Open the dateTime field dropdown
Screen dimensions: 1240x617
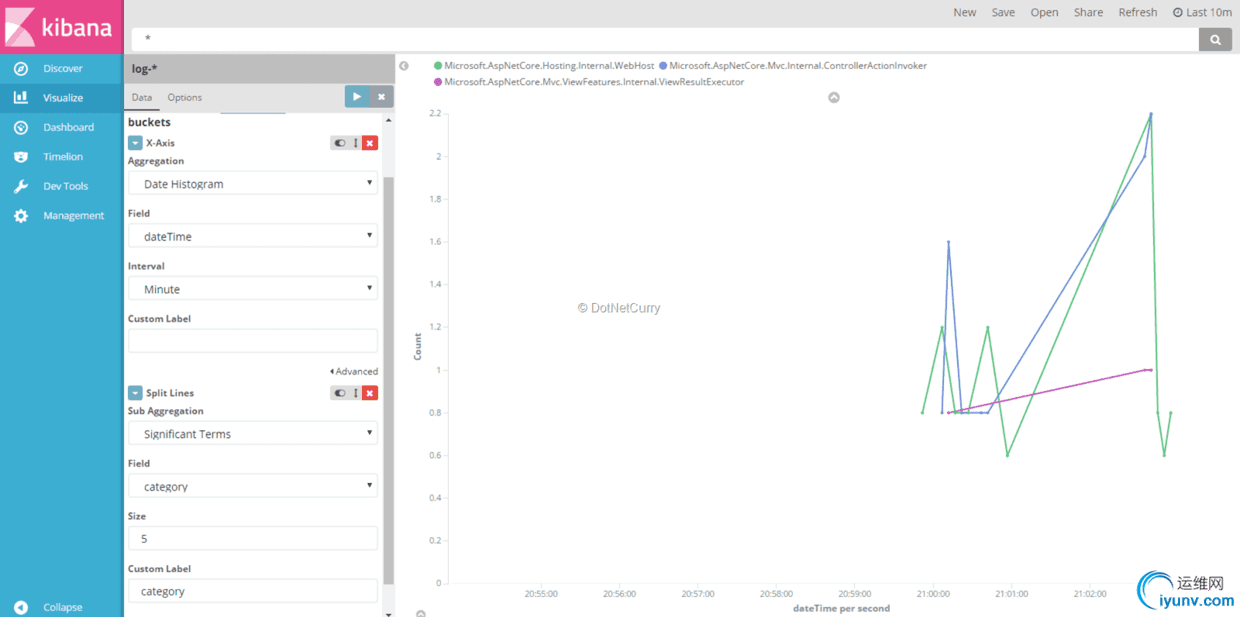point(253,236)
